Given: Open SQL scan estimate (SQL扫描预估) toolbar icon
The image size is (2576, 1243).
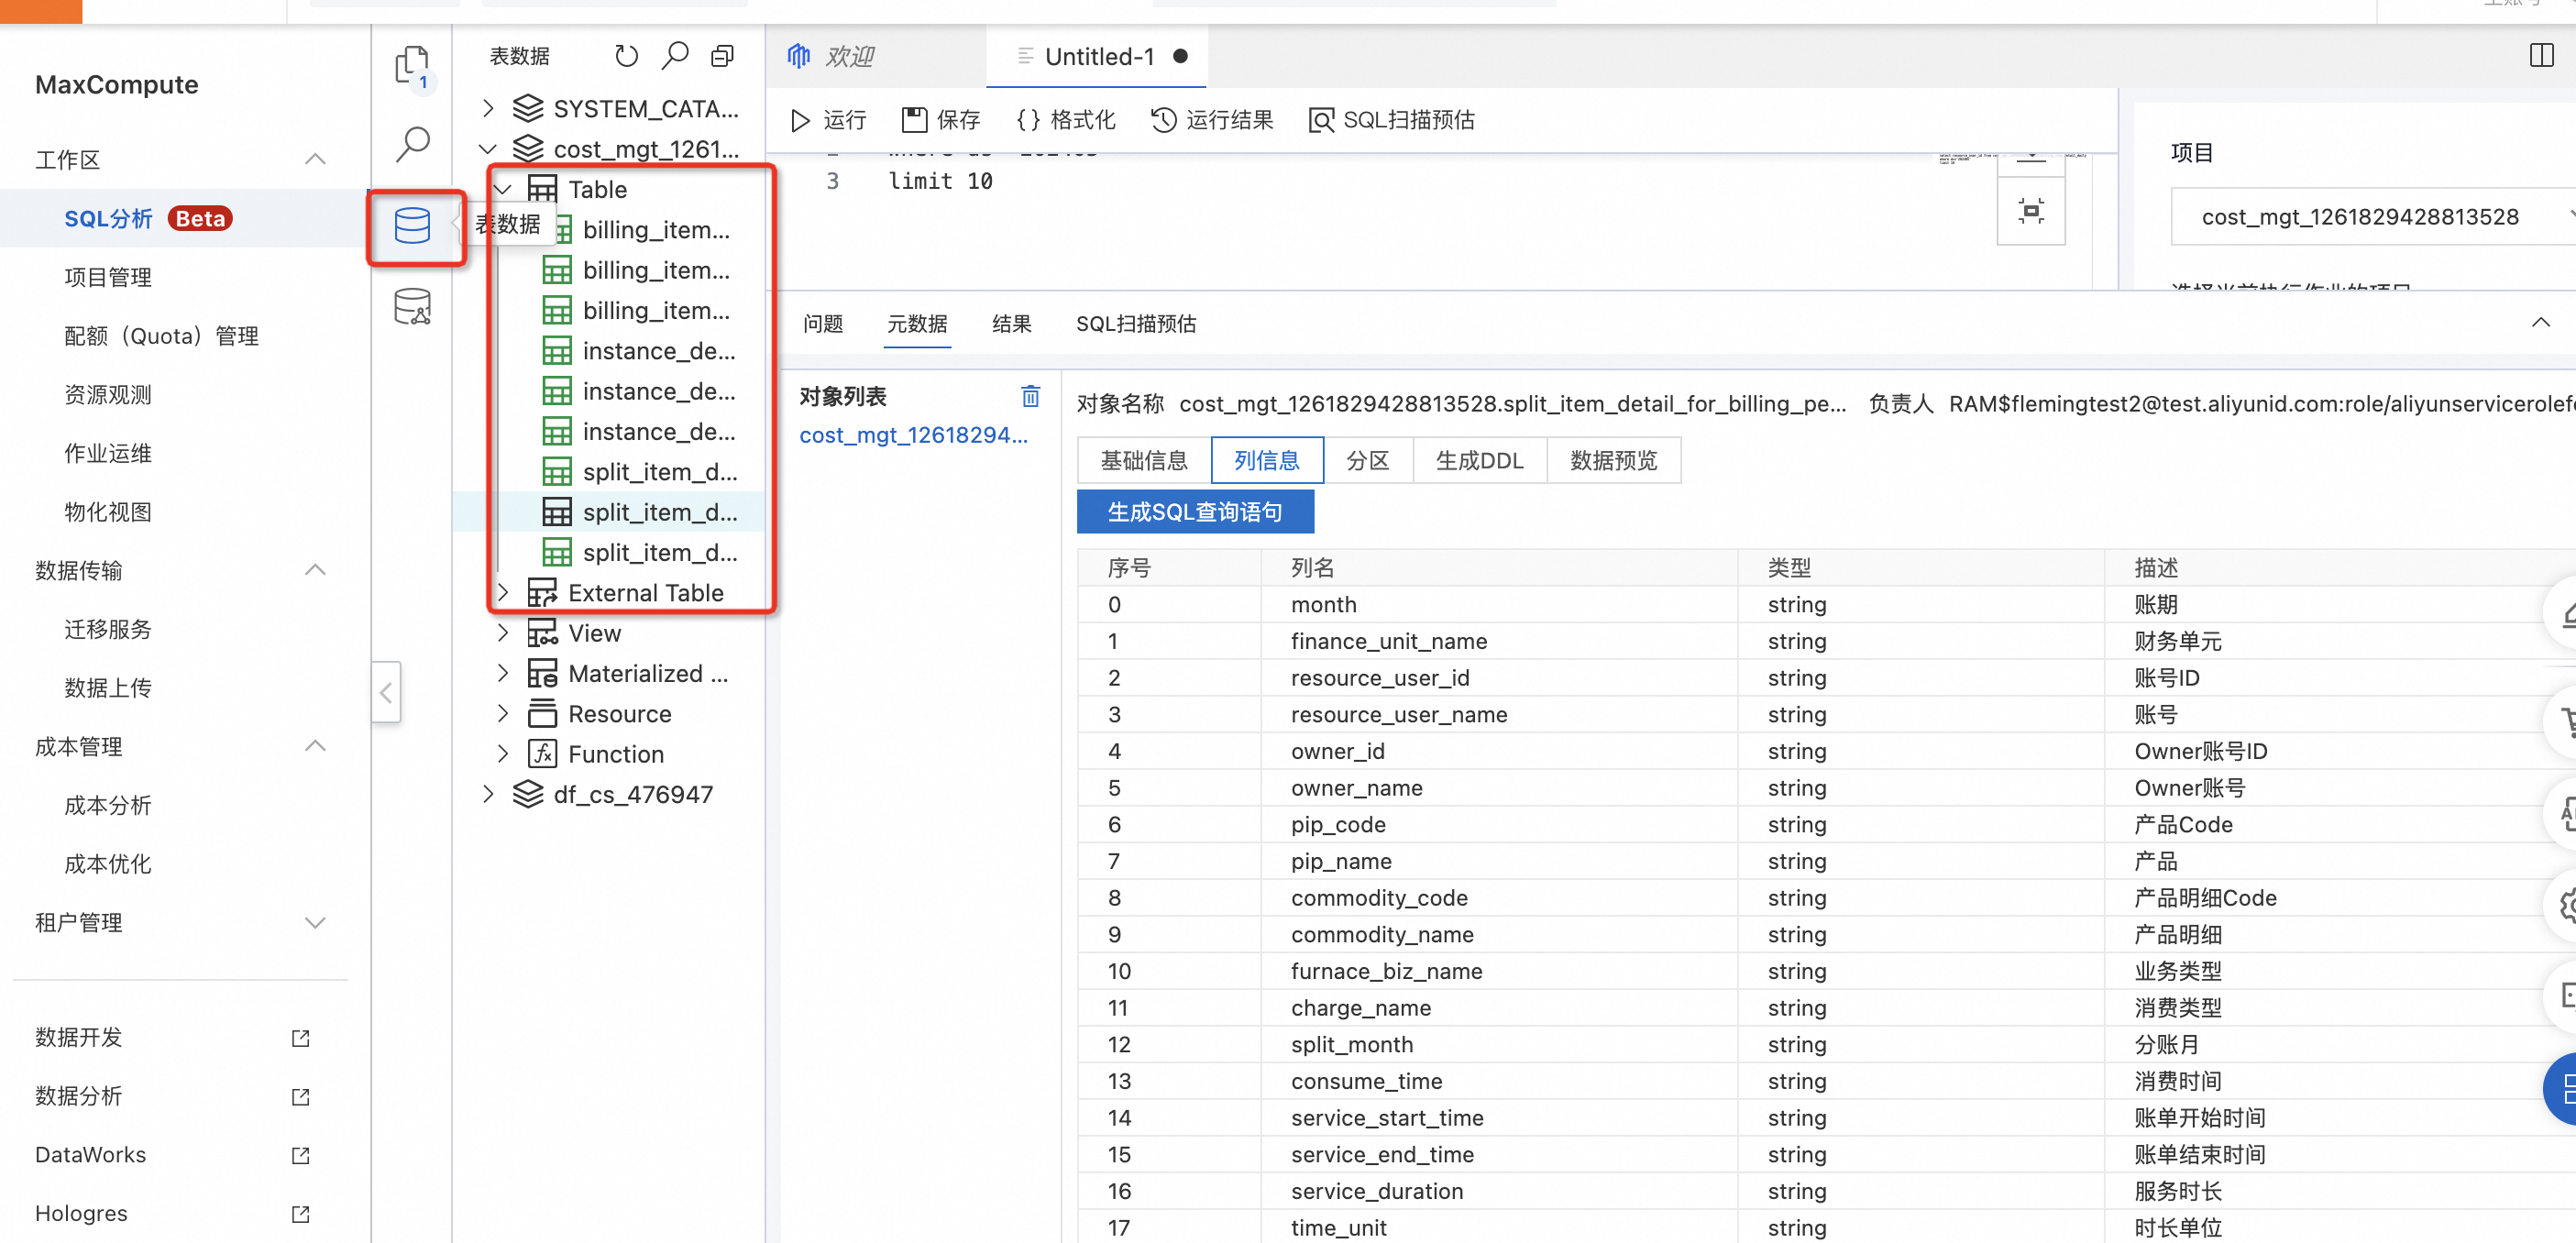Looking at the screenshot, I should (1321, 121).
